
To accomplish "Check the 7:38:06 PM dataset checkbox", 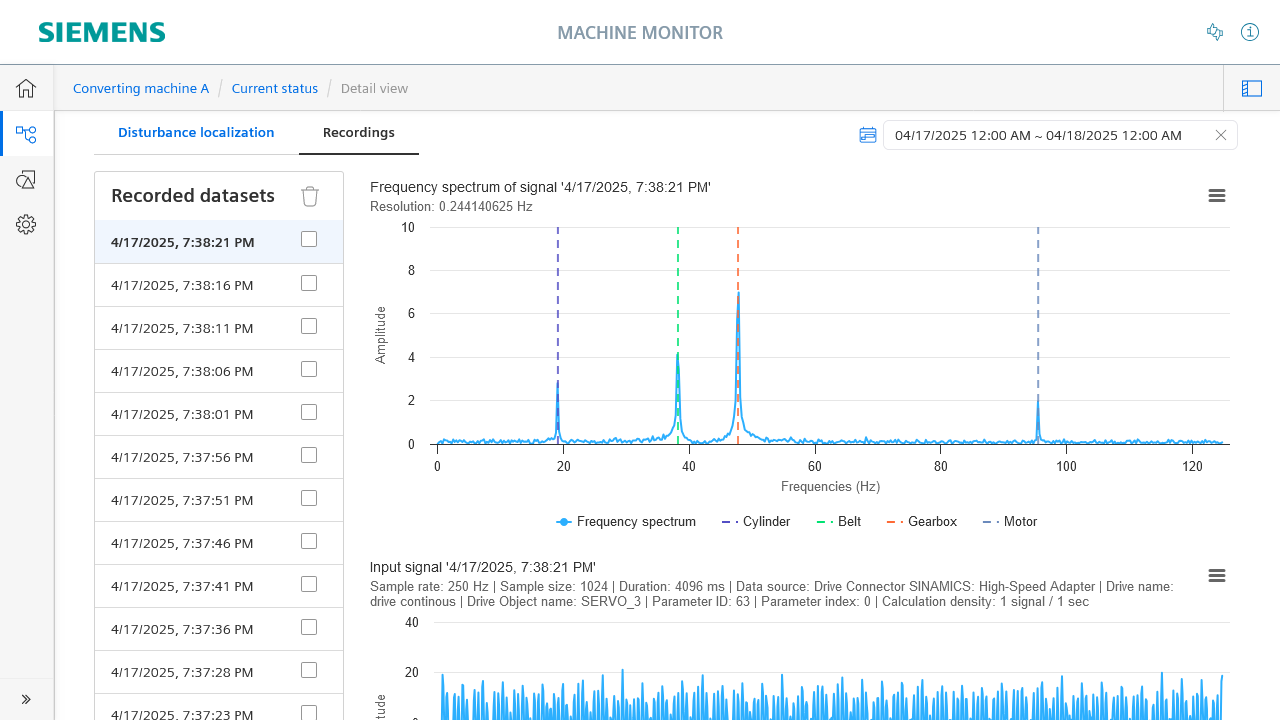I will [x=309, y=369].
